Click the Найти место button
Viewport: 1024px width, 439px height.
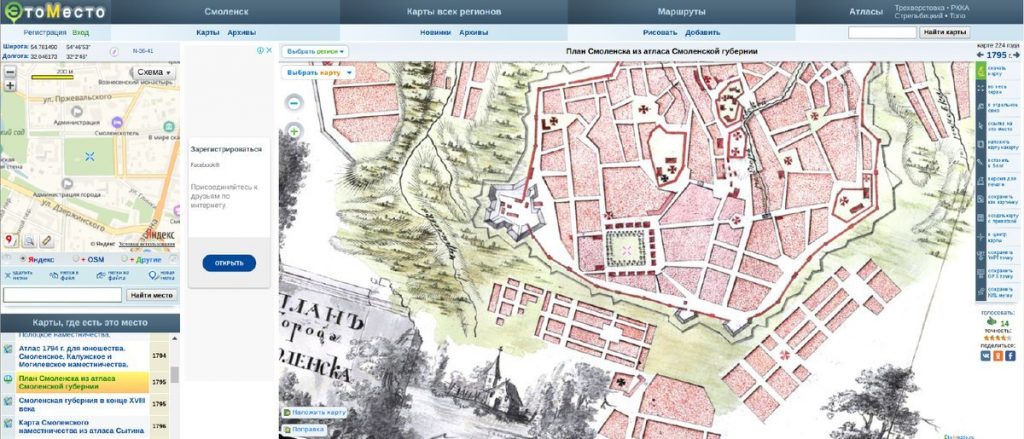click(152, 295)
